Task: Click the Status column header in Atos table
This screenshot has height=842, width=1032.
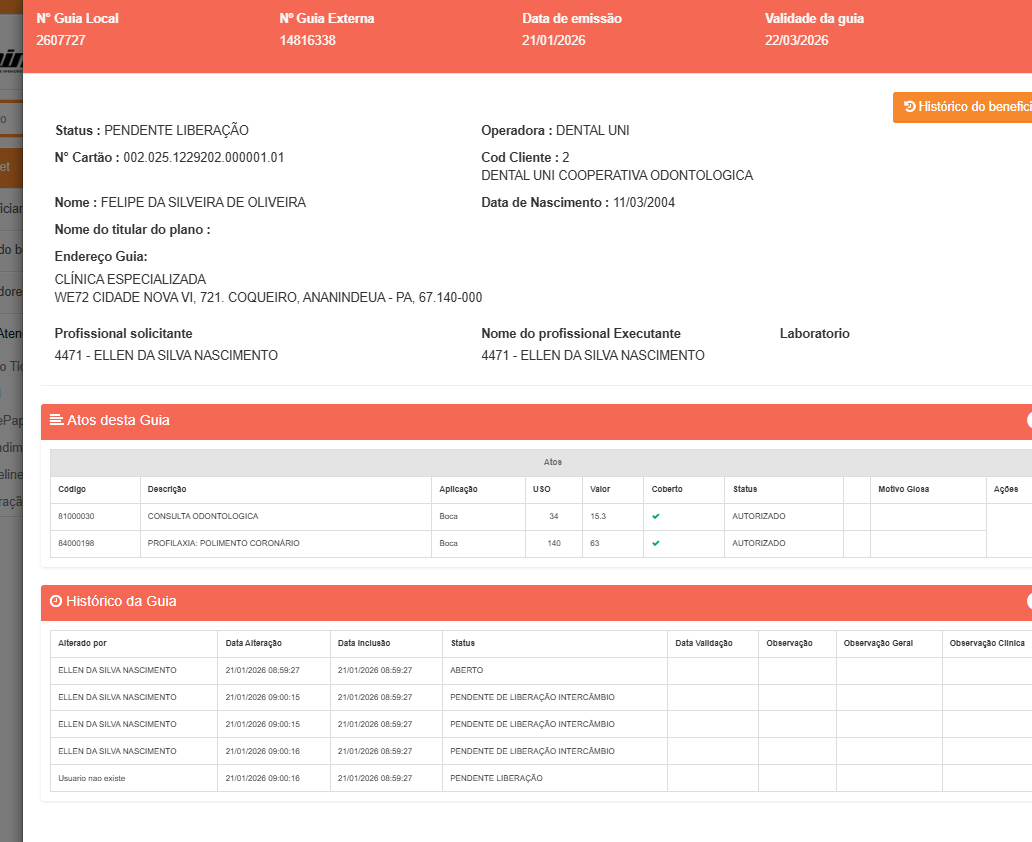Action: click(745, 489)
